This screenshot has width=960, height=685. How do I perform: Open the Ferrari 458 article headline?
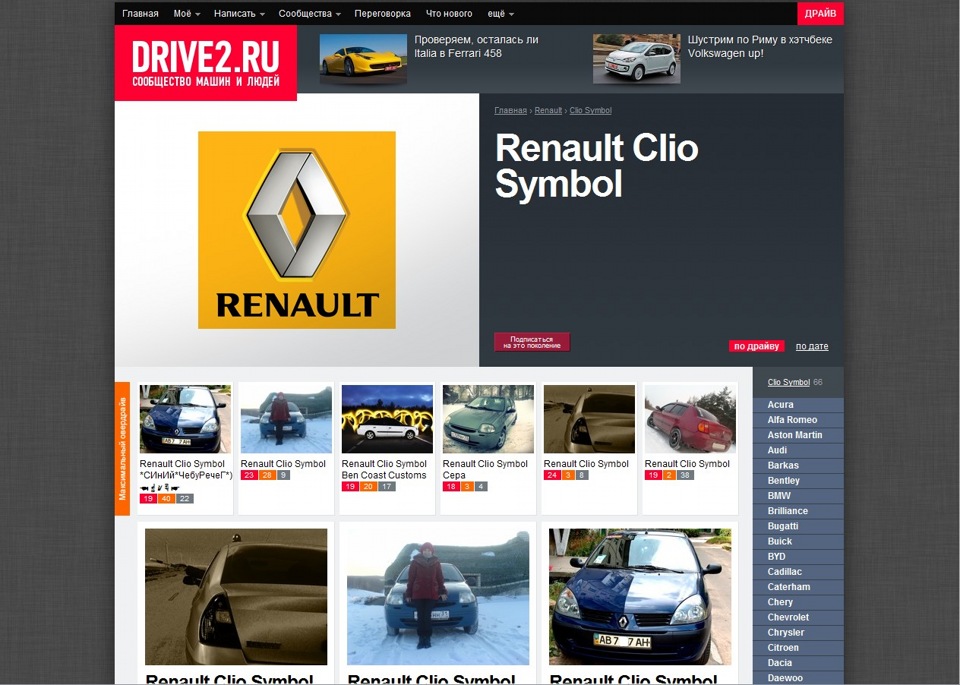[476, 47]
